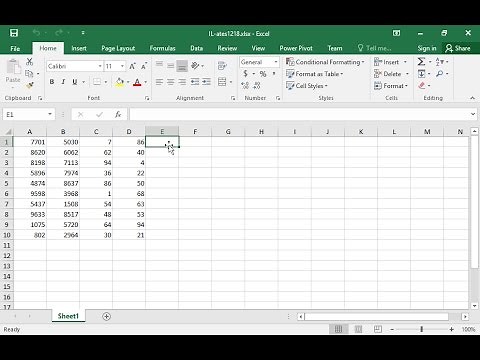Viewport: 480px width, 360px height.
Task: Click the Wrap Text icon
Action: (x=222, y=65)
